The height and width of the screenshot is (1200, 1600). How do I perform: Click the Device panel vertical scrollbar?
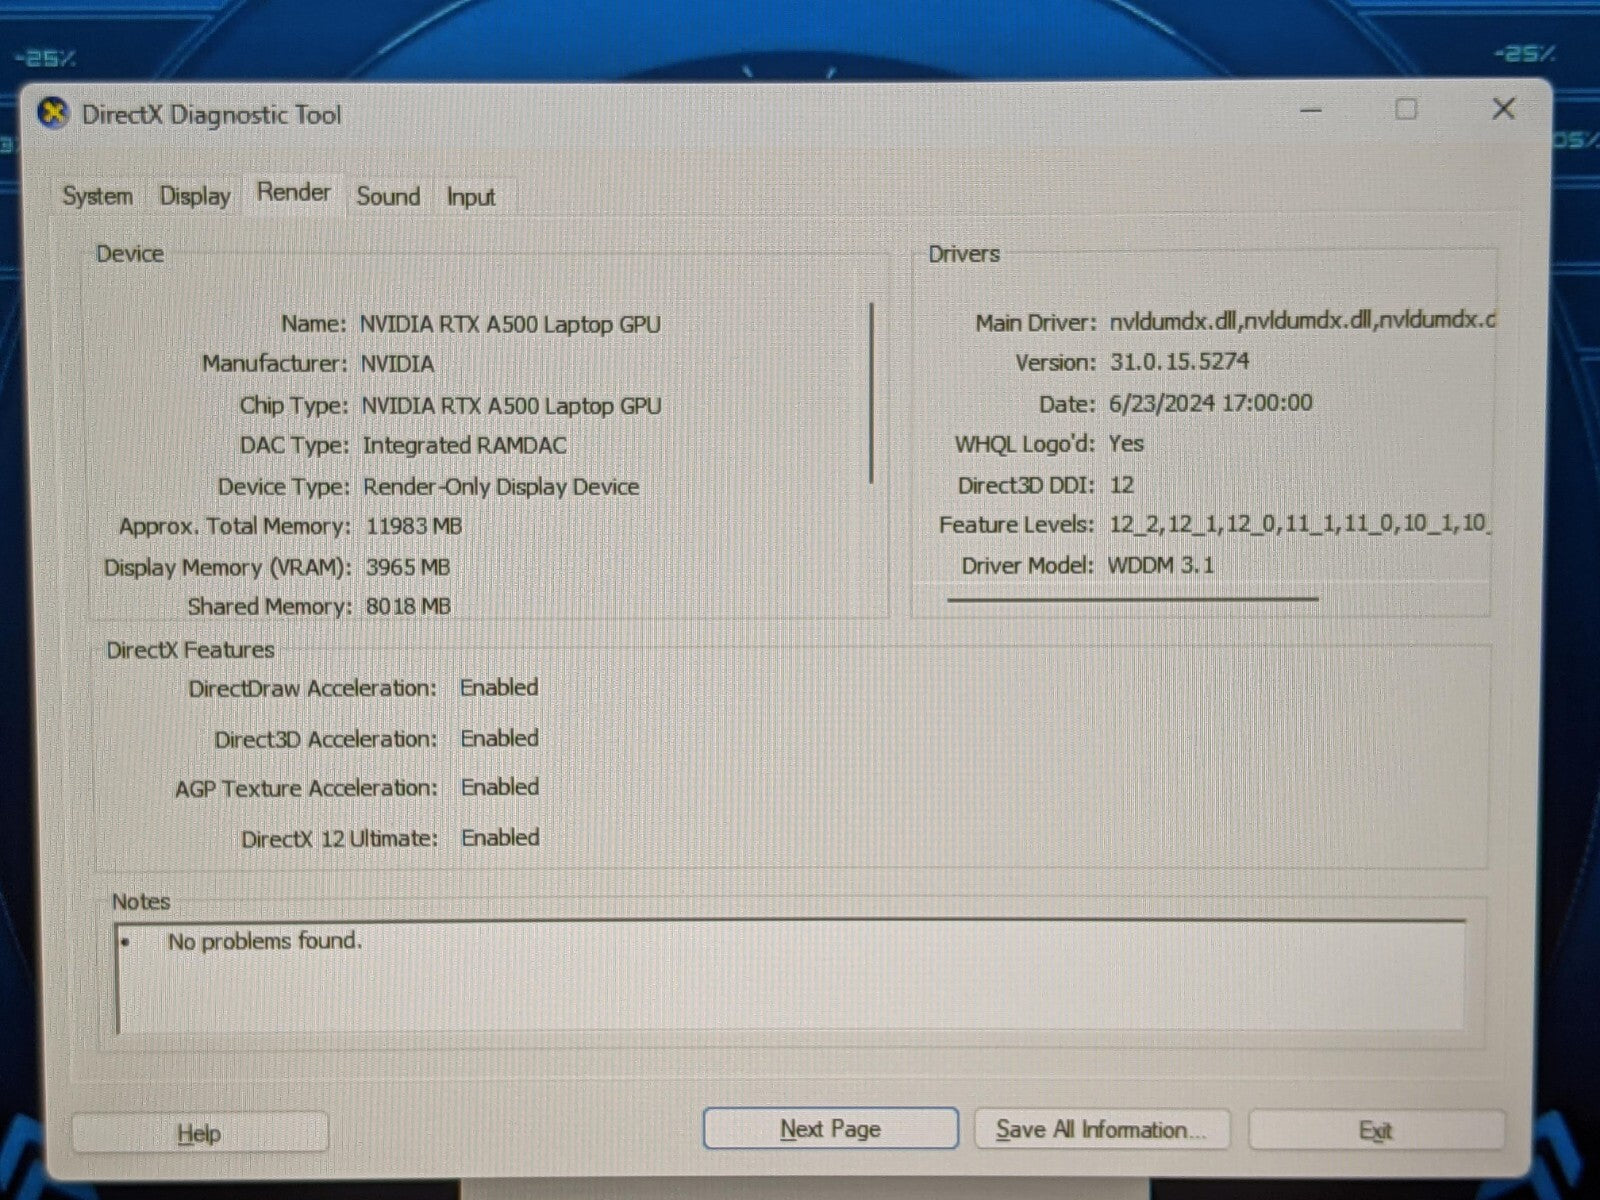(x=872, y=393)
